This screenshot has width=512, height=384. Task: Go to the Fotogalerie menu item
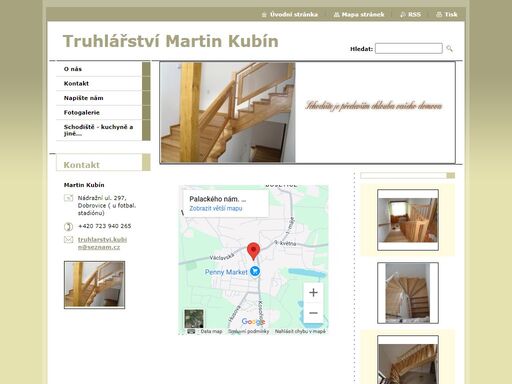click(99, 112)
